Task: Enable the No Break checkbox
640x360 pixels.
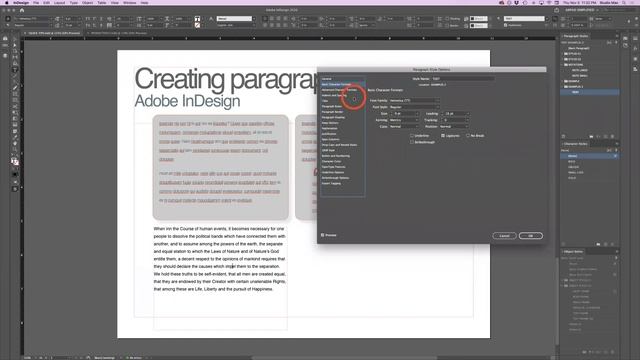Action: (x=468, y=136)
